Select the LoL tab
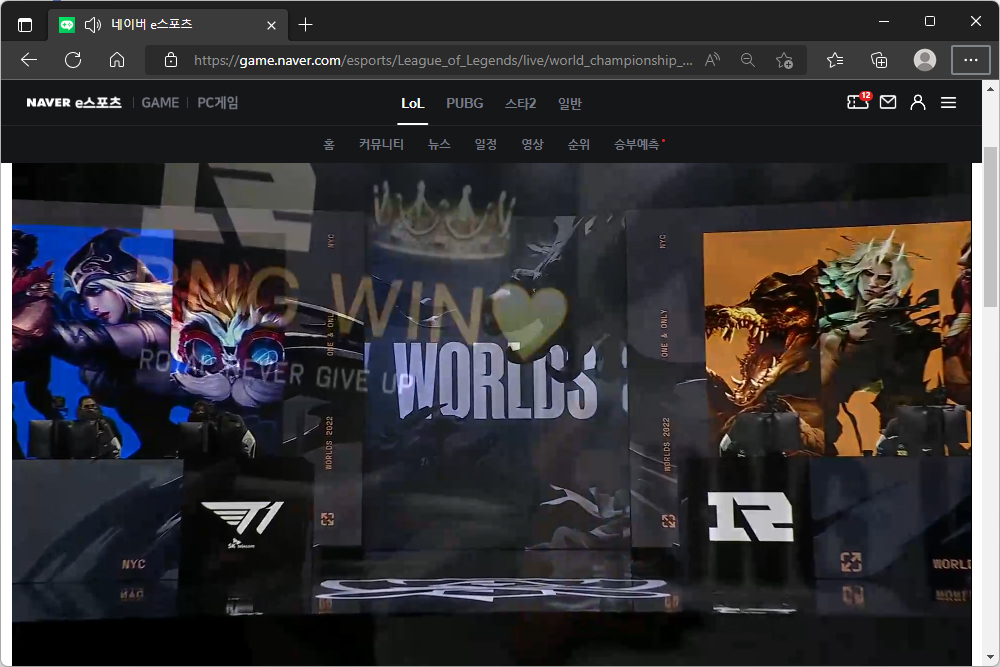The image size is (1000, 667). click(413, 103)
